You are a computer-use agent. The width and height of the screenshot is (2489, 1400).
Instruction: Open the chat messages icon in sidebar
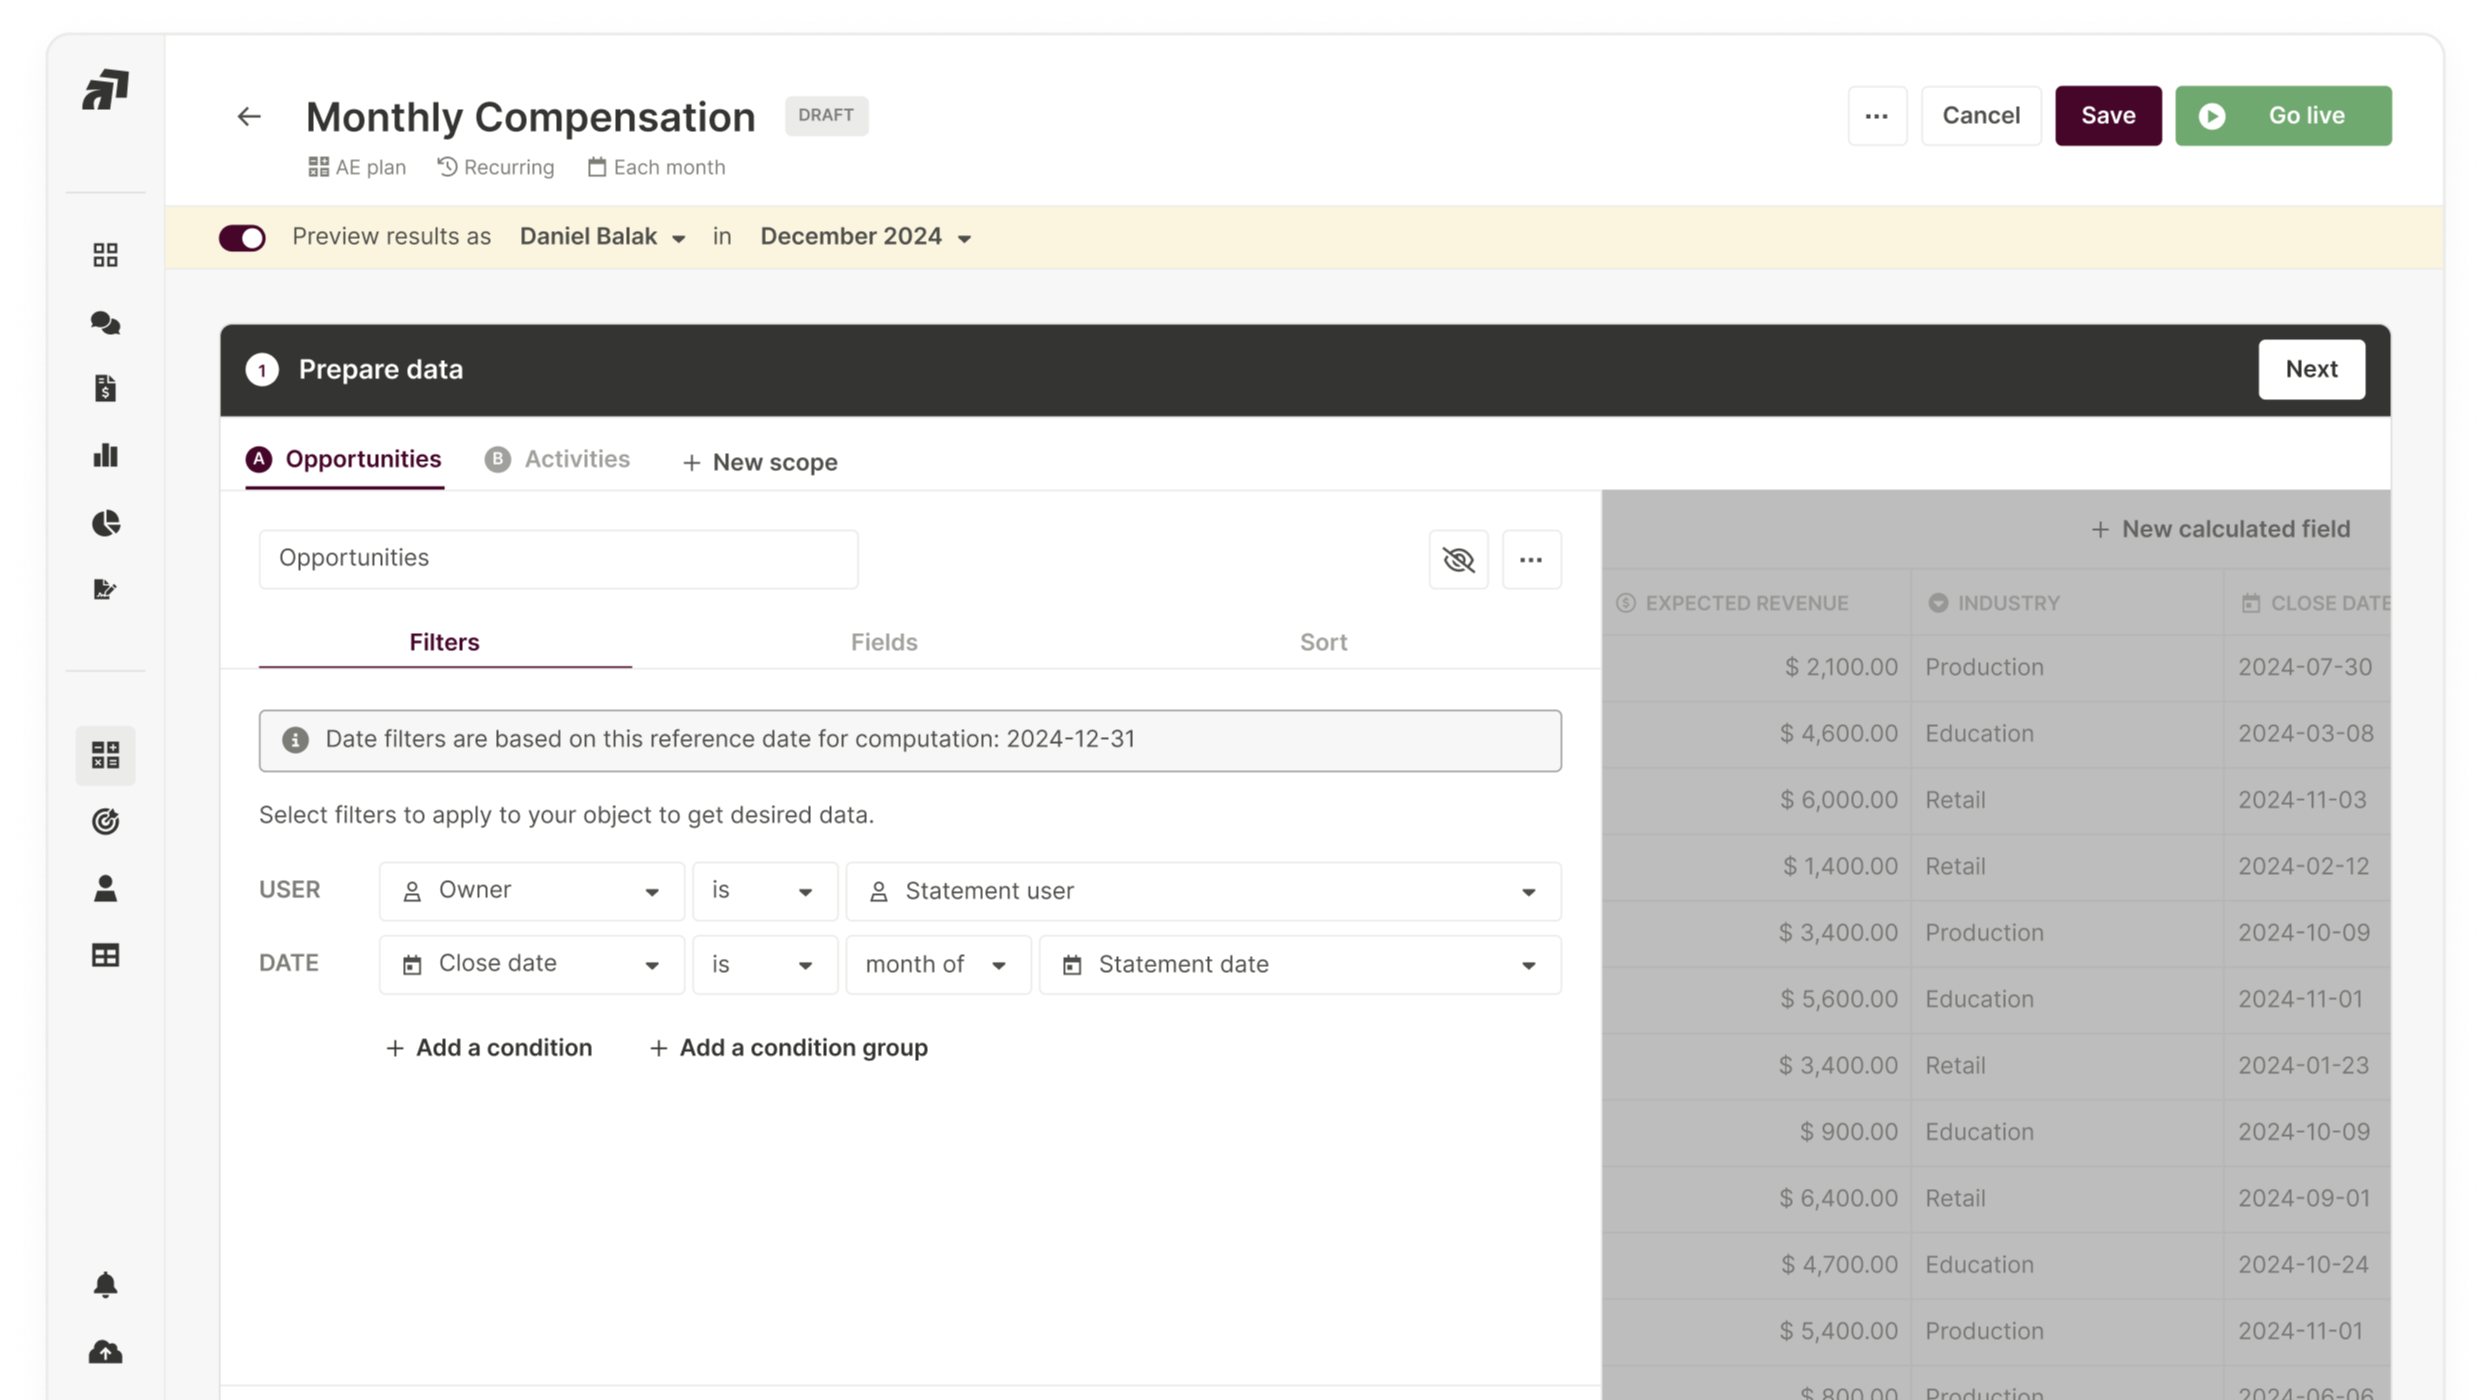click(107, 323)
